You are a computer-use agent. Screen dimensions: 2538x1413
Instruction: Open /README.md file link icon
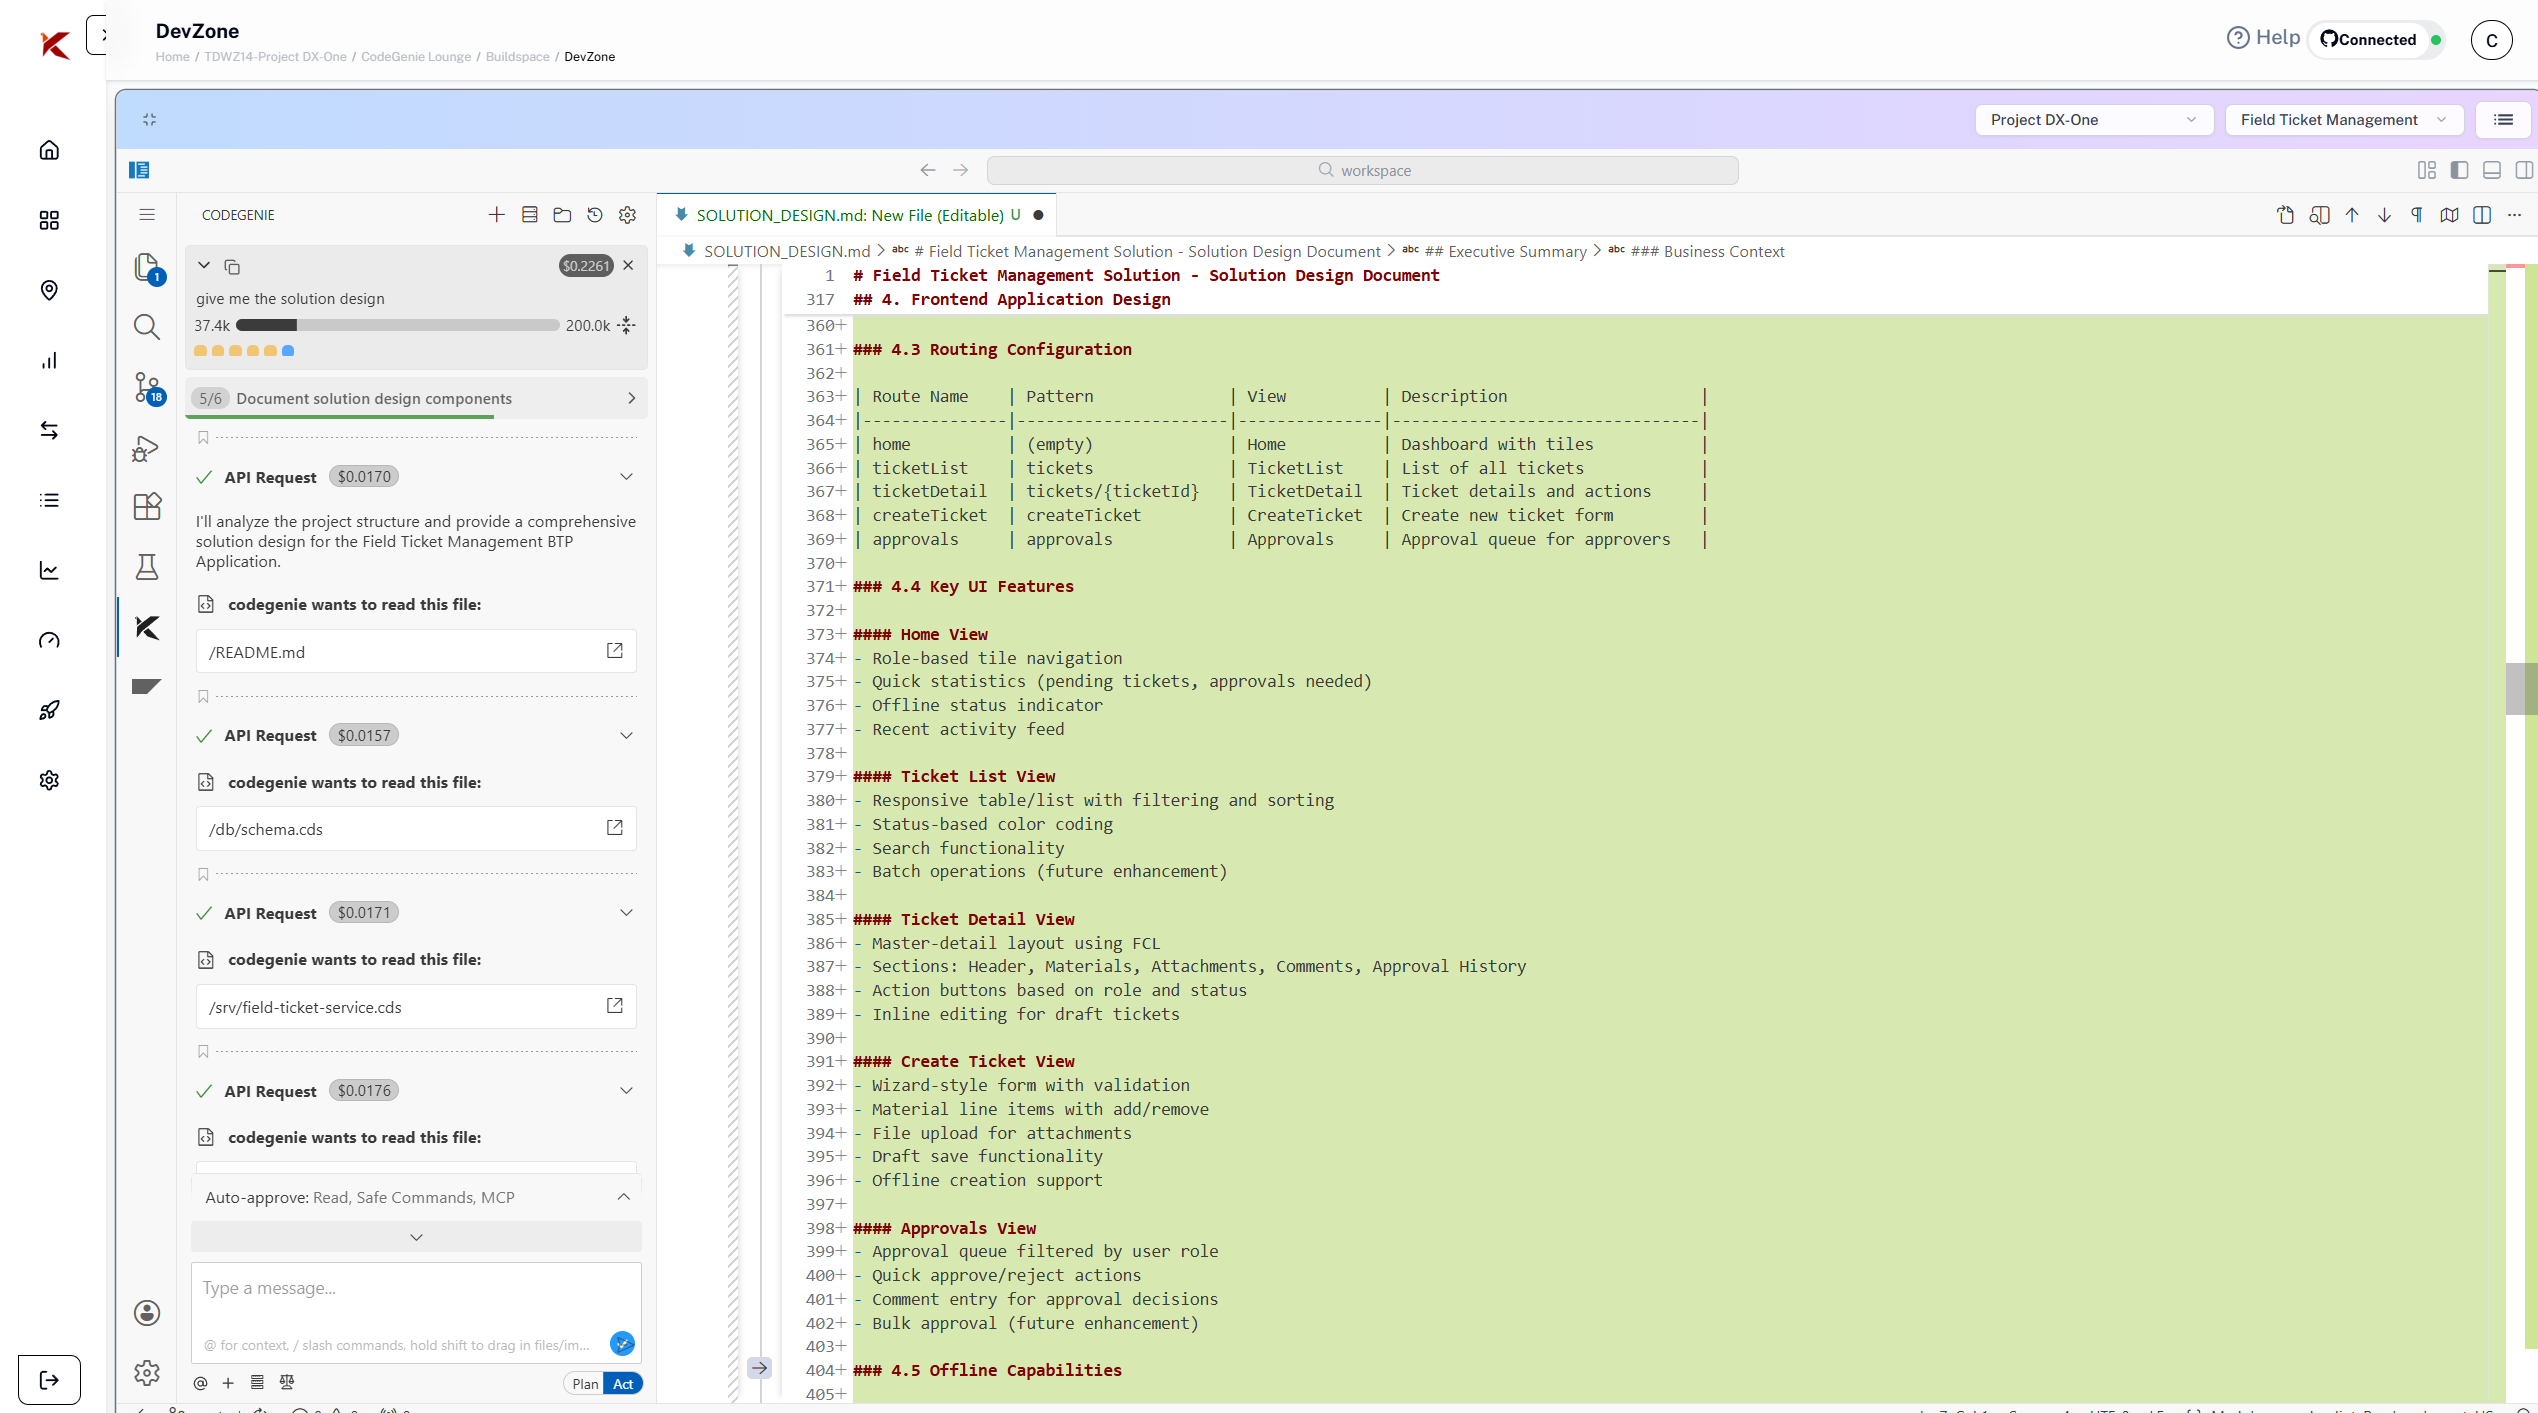pos(614,651)
